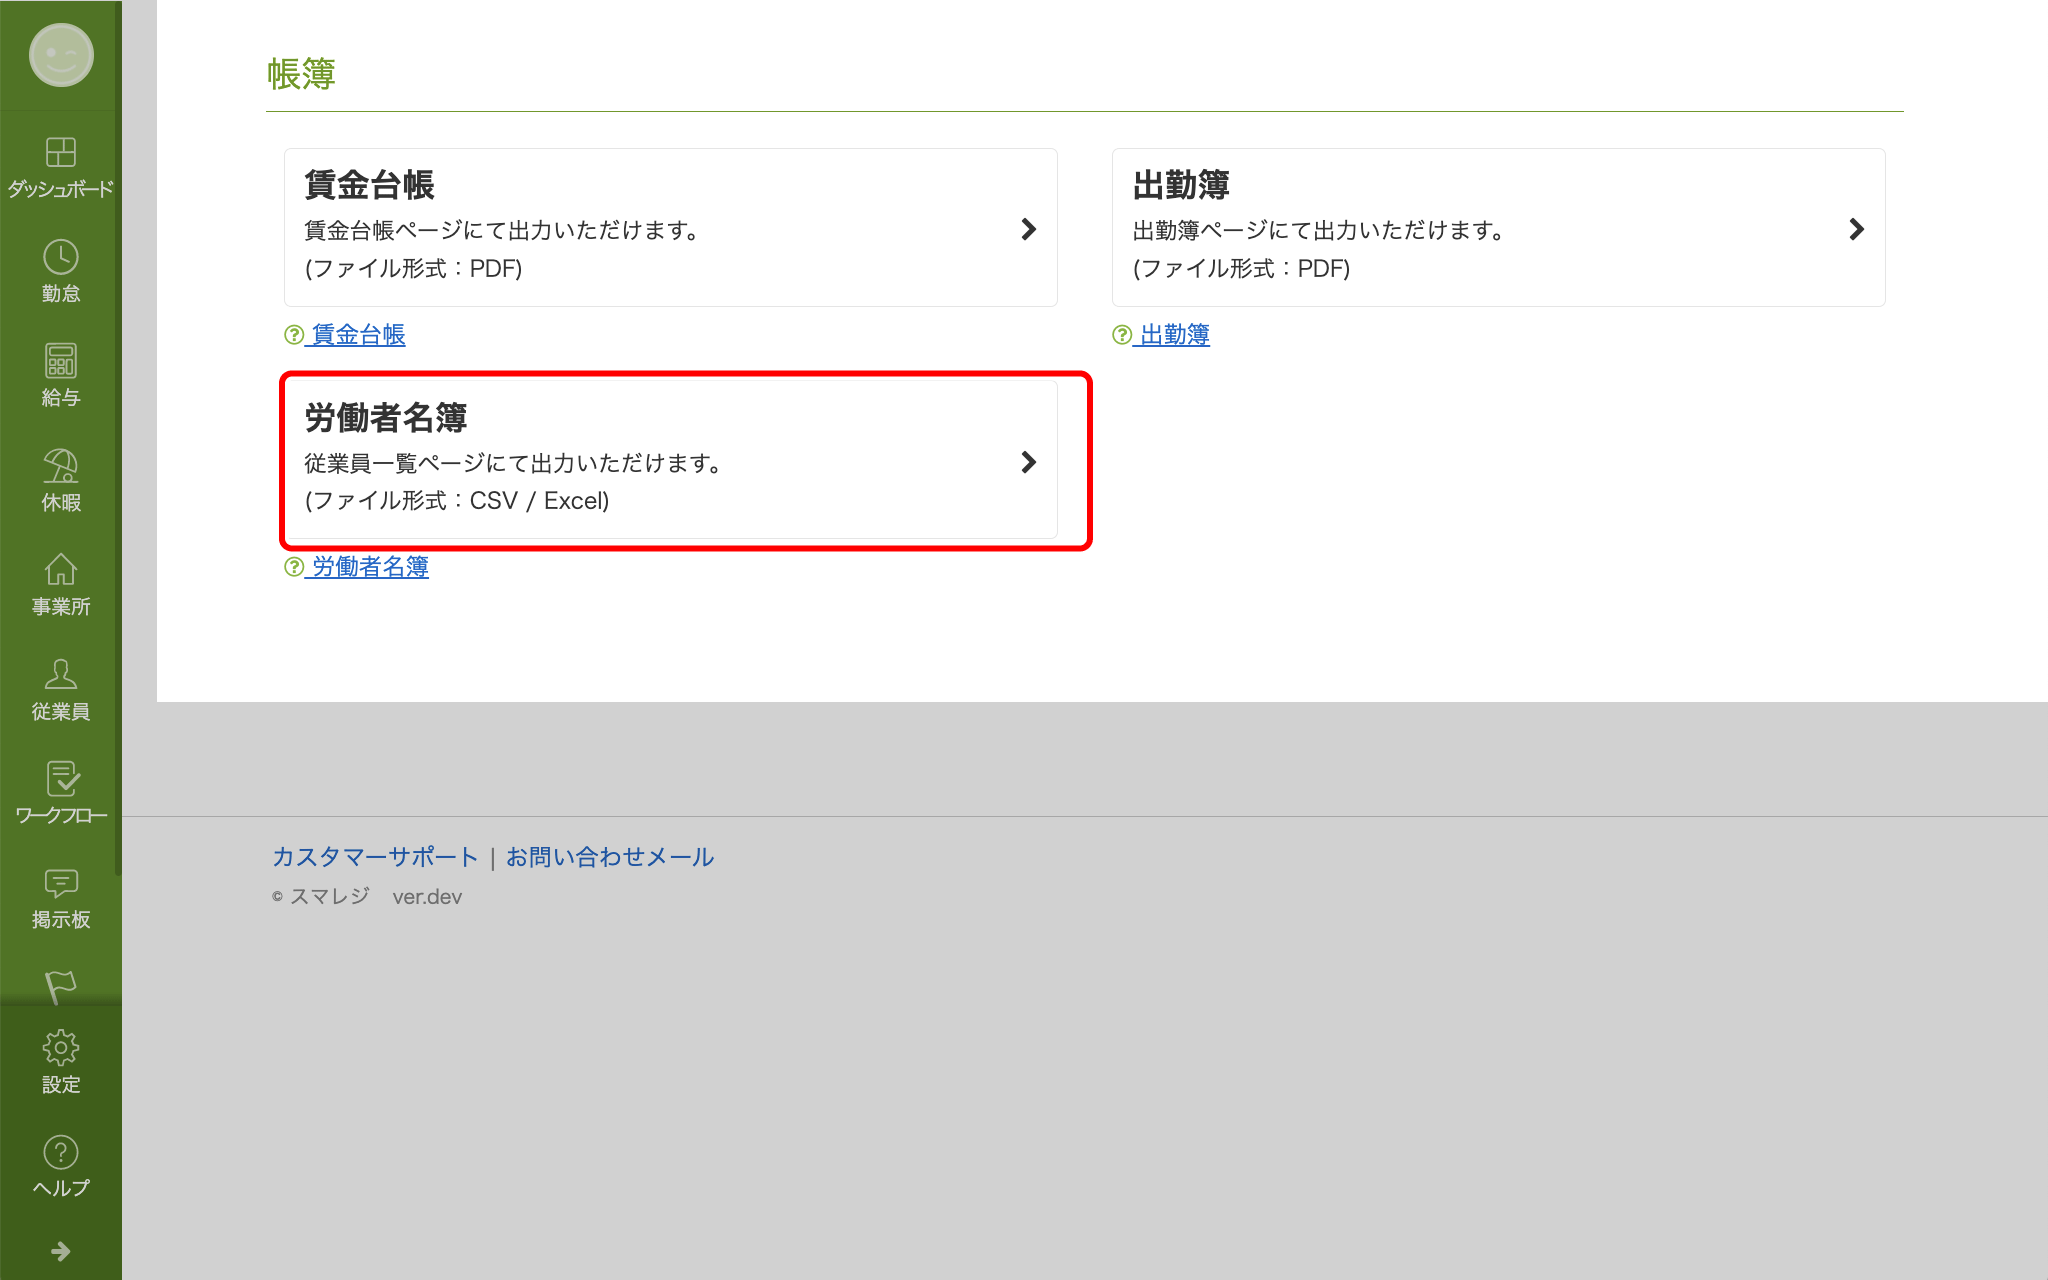This screenshot has height=1280, width=2048.
Task: Click the flag icon in sidebar
Action: (60, 986)
